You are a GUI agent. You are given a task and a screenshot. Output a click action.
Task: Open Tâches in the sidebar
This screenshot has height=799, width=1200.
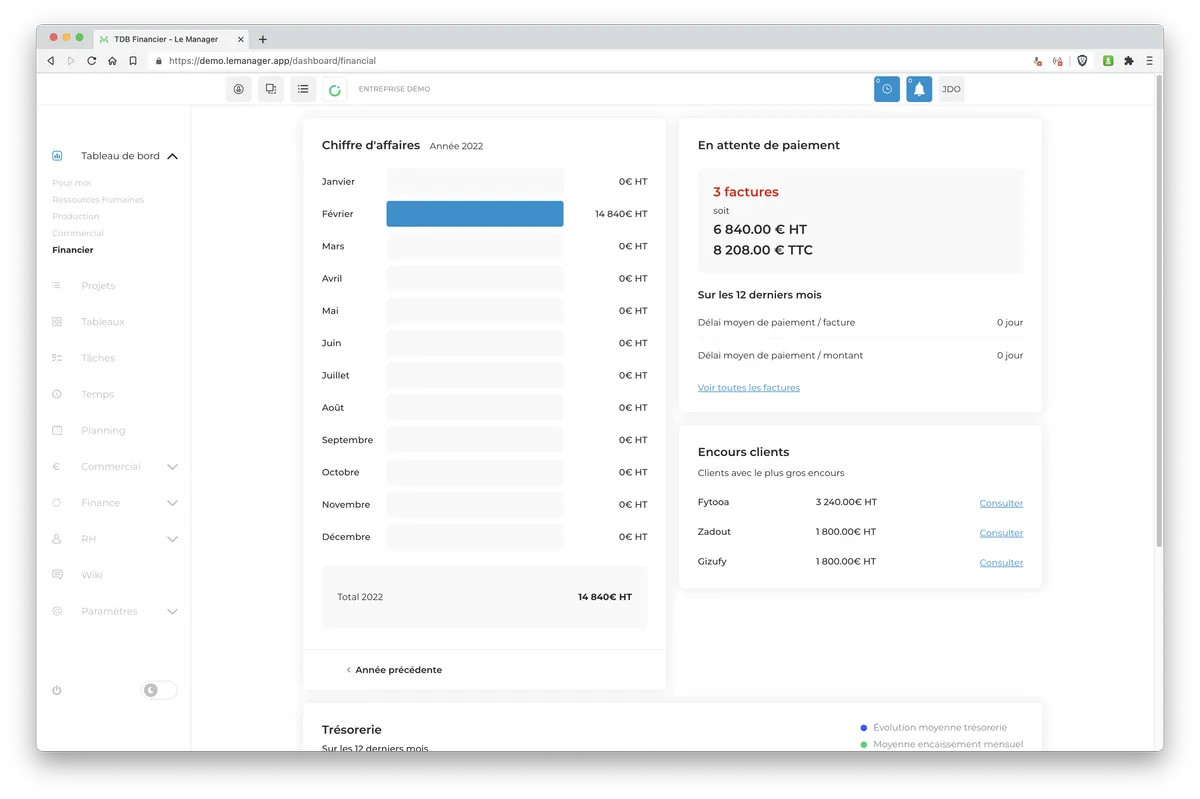[98, 358]
